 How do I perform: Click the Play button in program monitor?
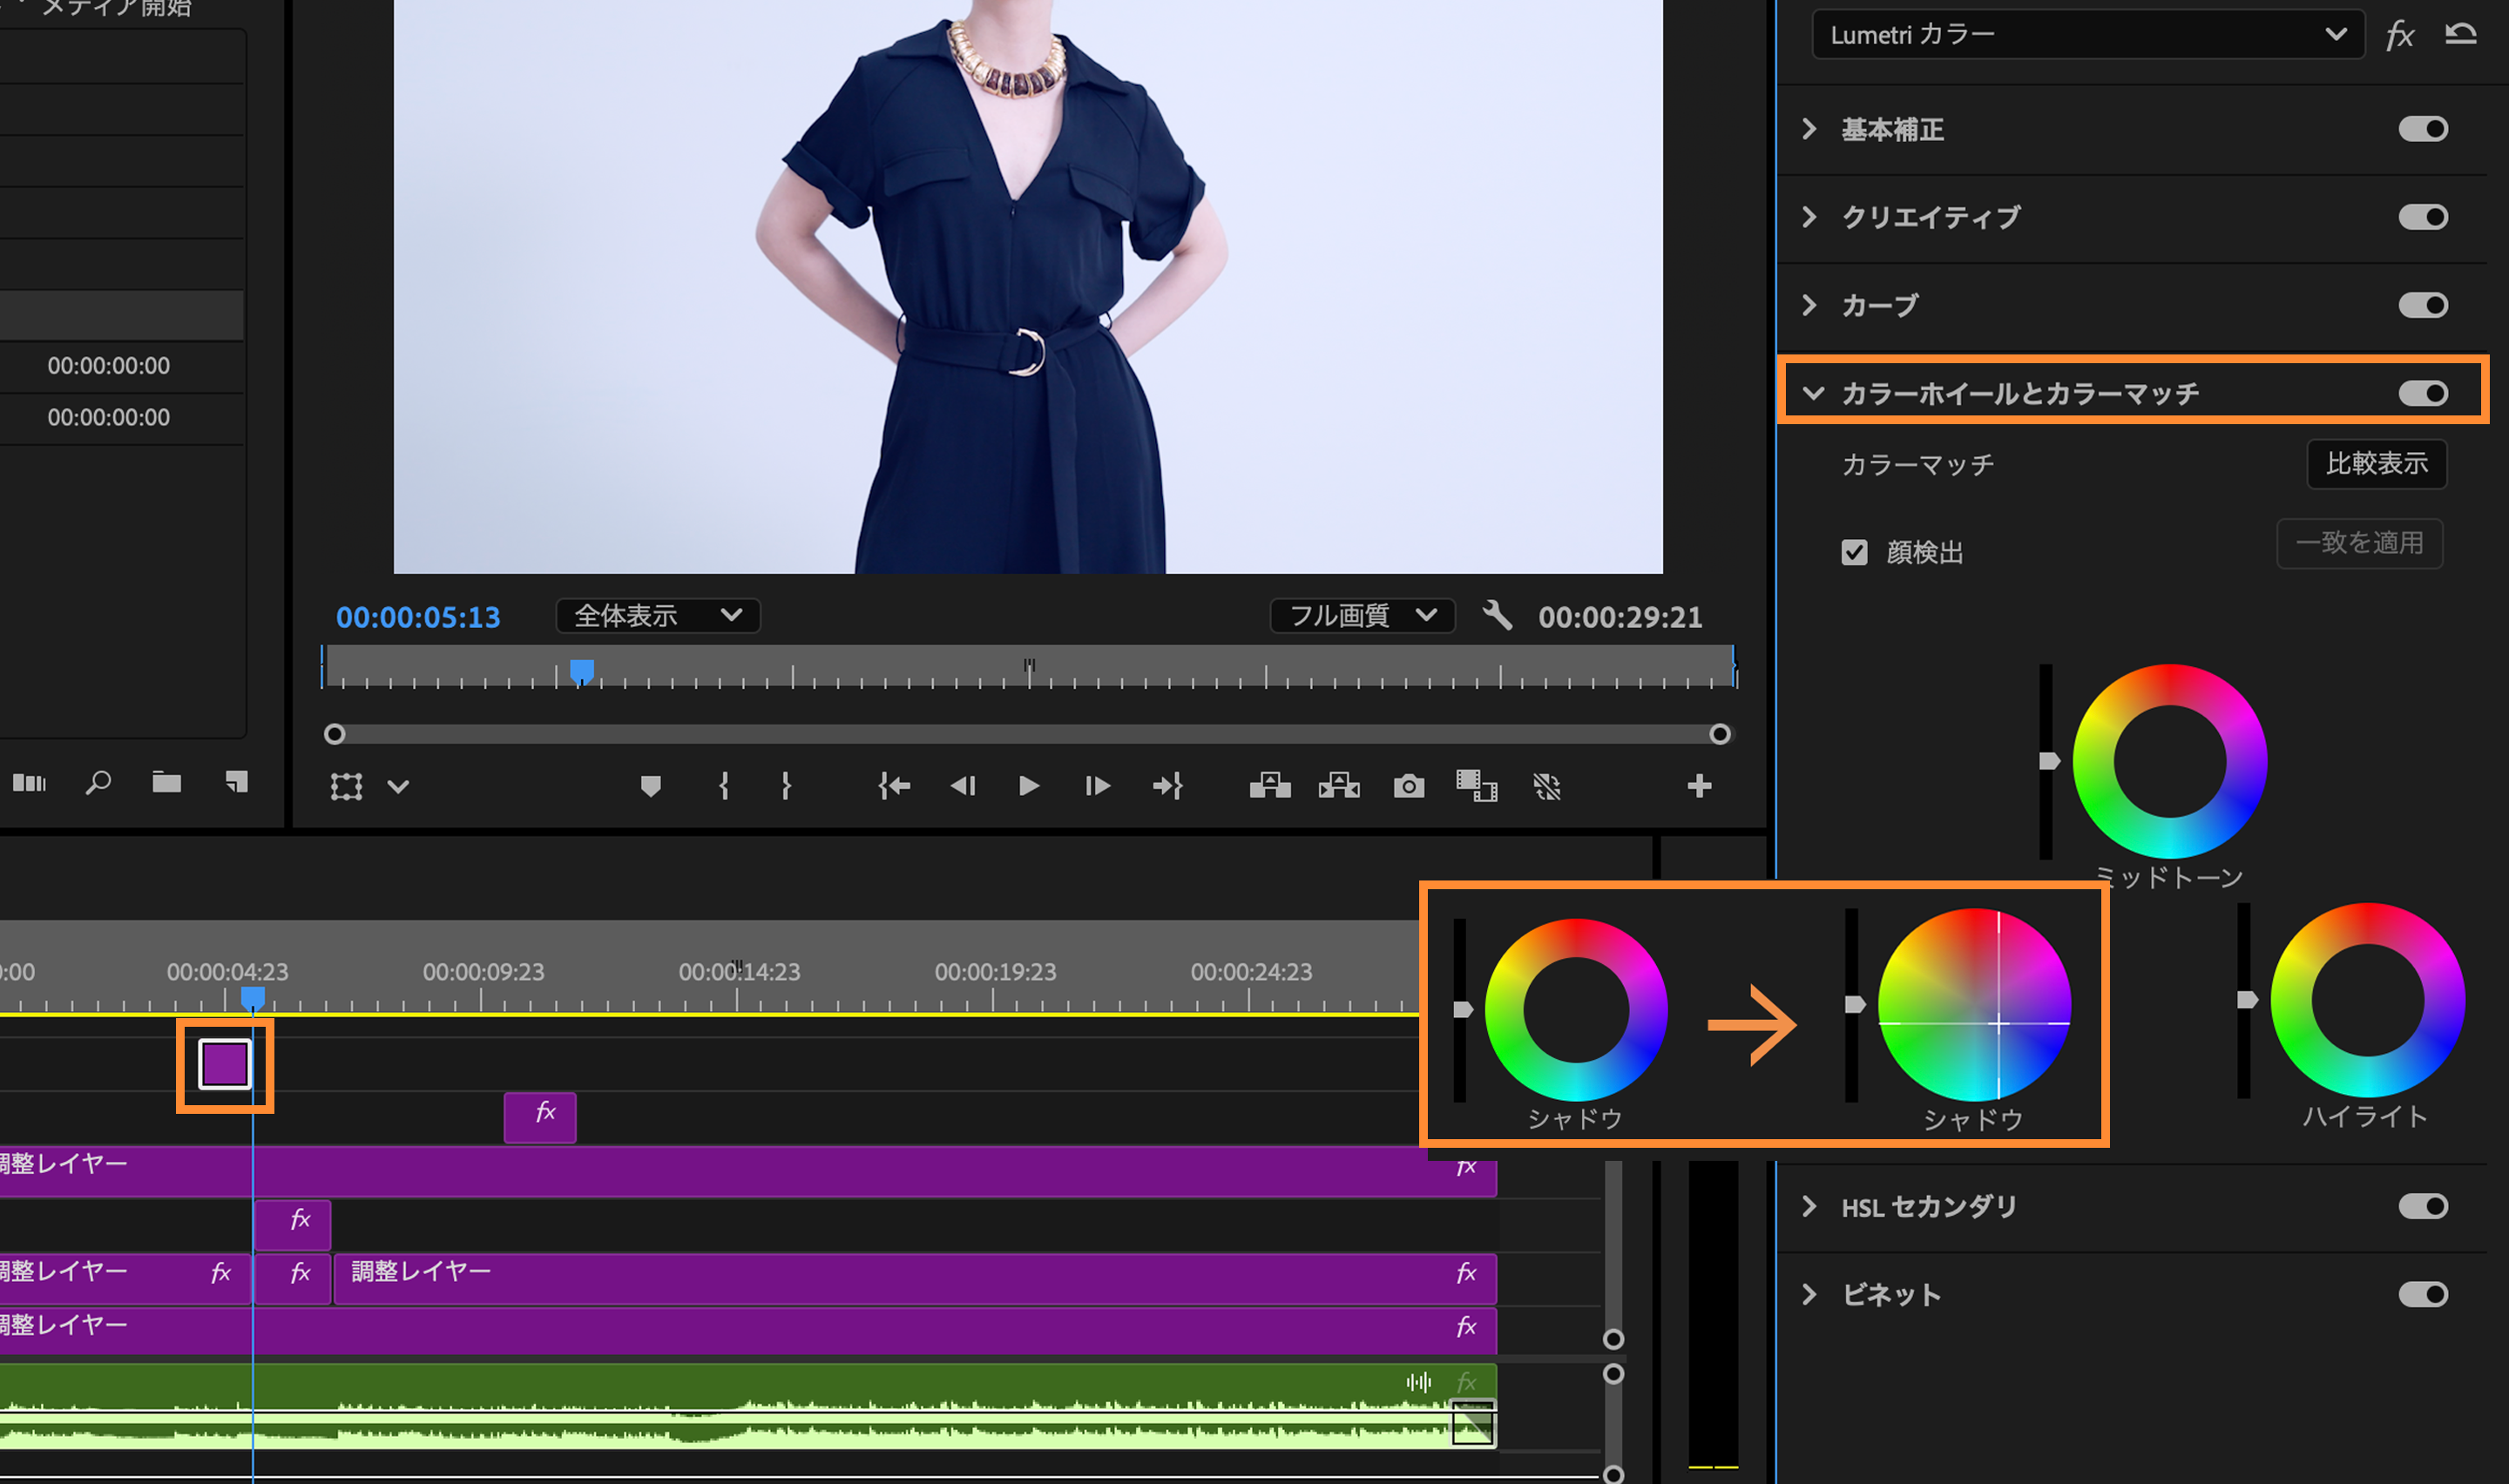[1028, 786]
